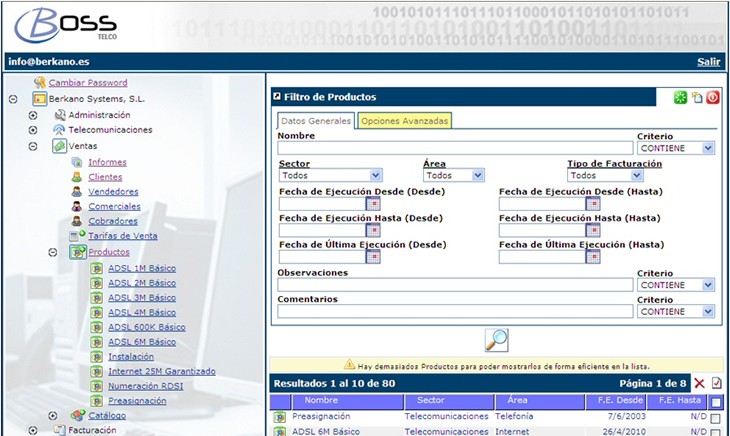Click the red X delete icon in results
Screen dimensions: 730x436
pos(699,384)
